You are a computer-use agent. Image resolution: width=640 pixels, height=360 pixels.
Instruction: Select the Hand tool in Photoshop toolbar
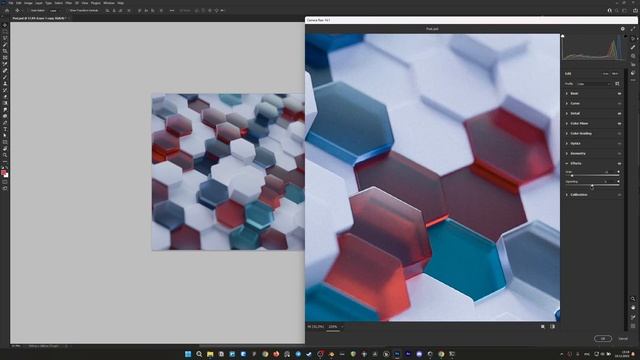5,149
